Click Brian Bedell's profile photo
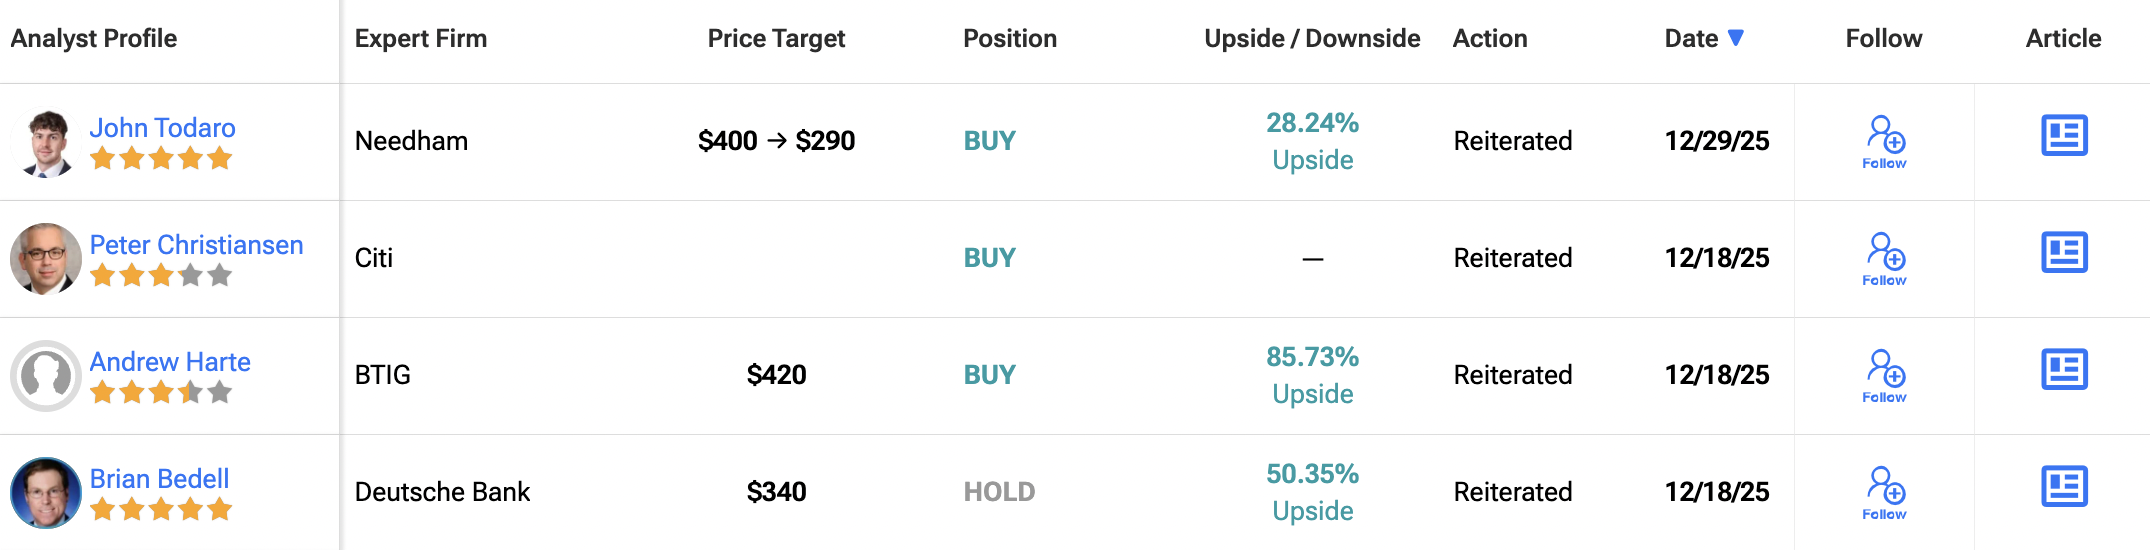2150x550 pixels. pyautogui.click(x=45, y=493)
